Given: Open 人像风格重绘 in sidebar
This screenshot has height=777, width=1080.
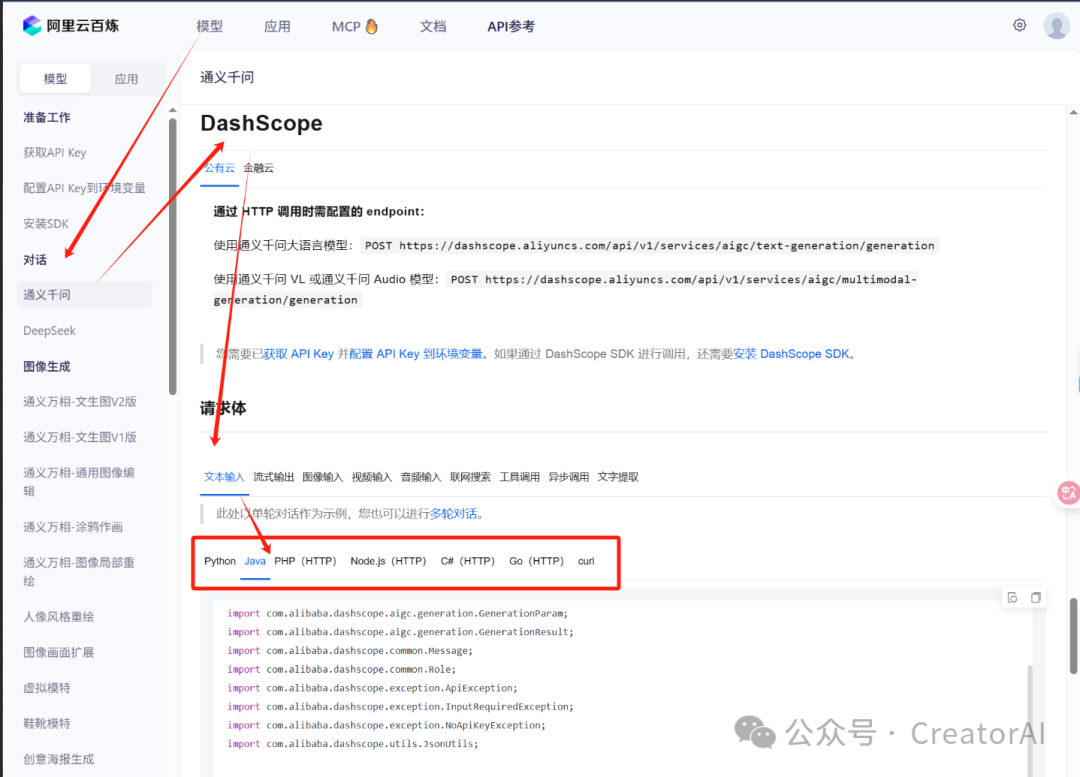Looking at the screenshot, I should coord(59,617).
